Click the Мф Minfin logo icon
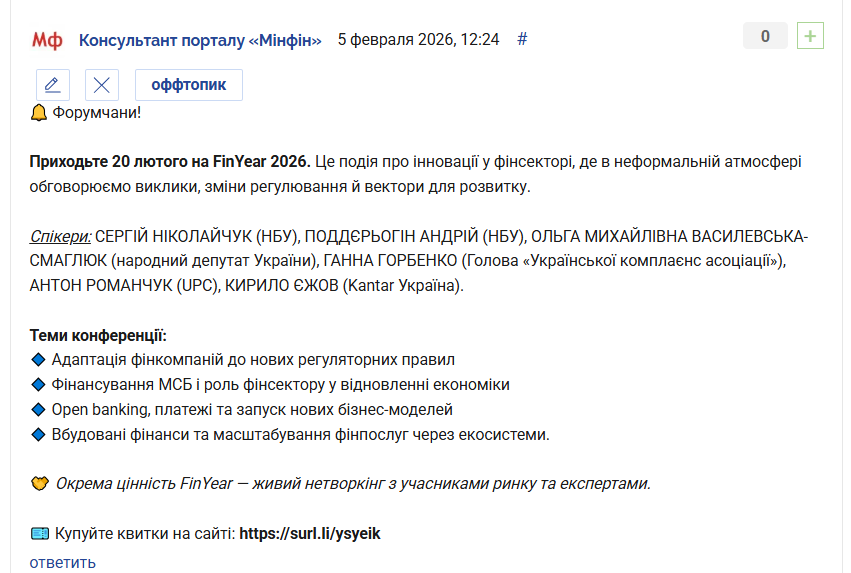Screen dimensions: 851x573 coord(46,40)
